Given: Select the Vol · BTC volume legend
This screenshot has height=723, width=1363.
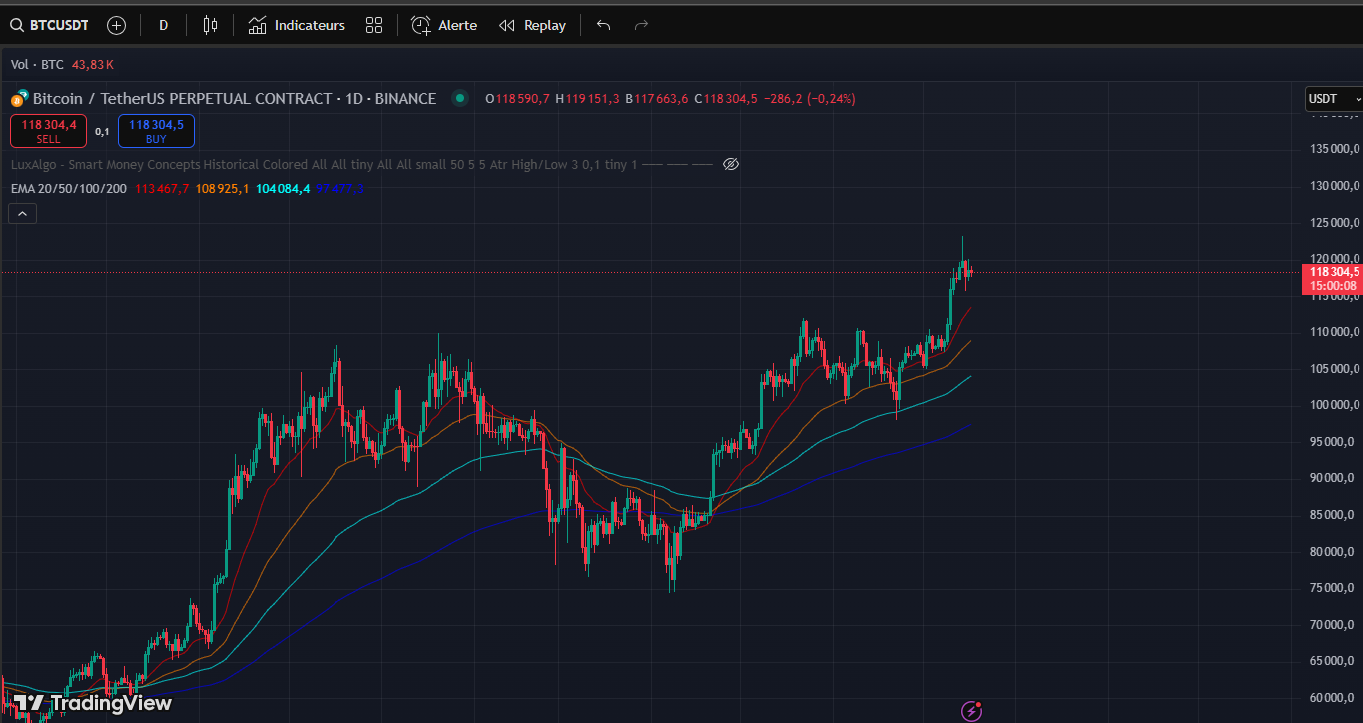Looking at the screenshot, I should click(37, 64).
